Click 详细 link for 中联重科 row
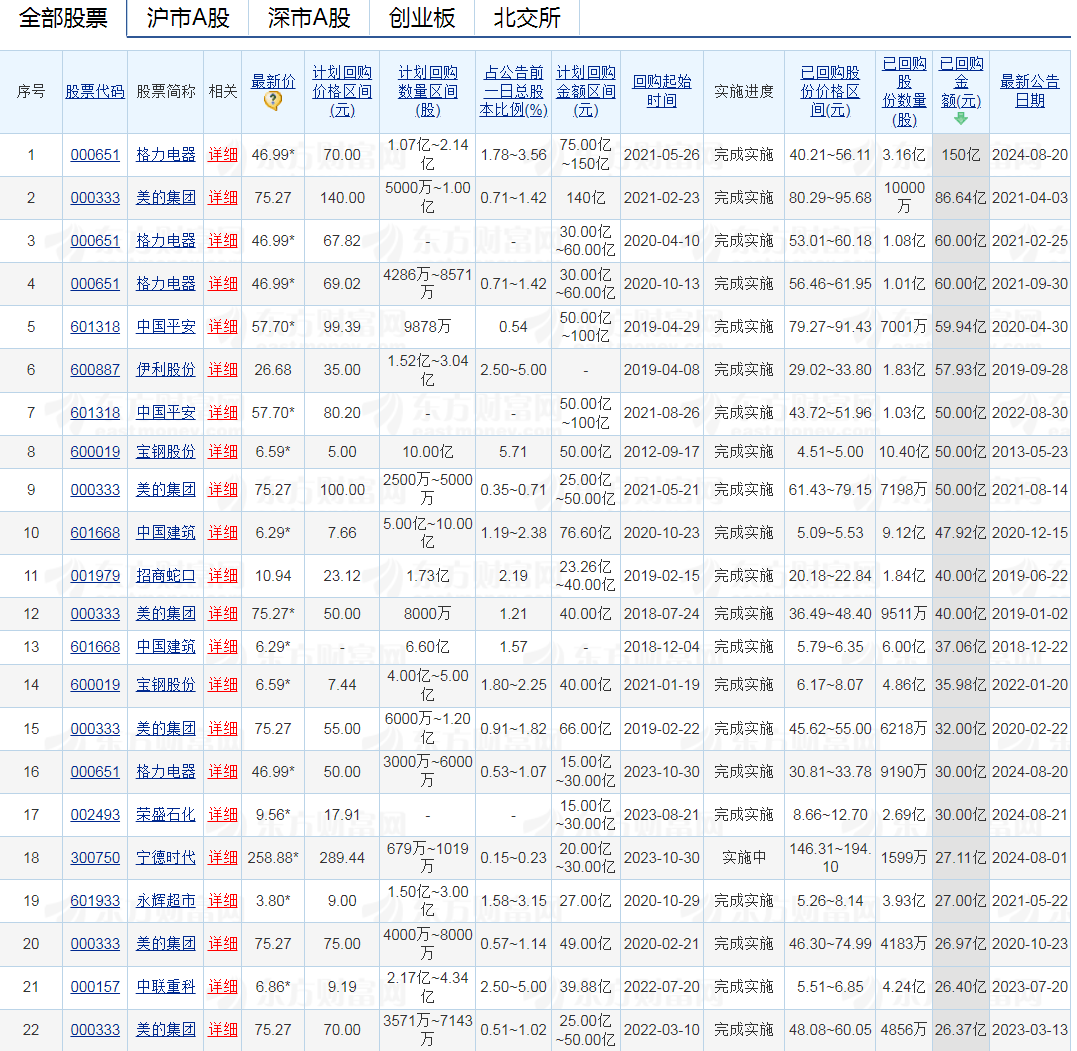 point(222,987)
